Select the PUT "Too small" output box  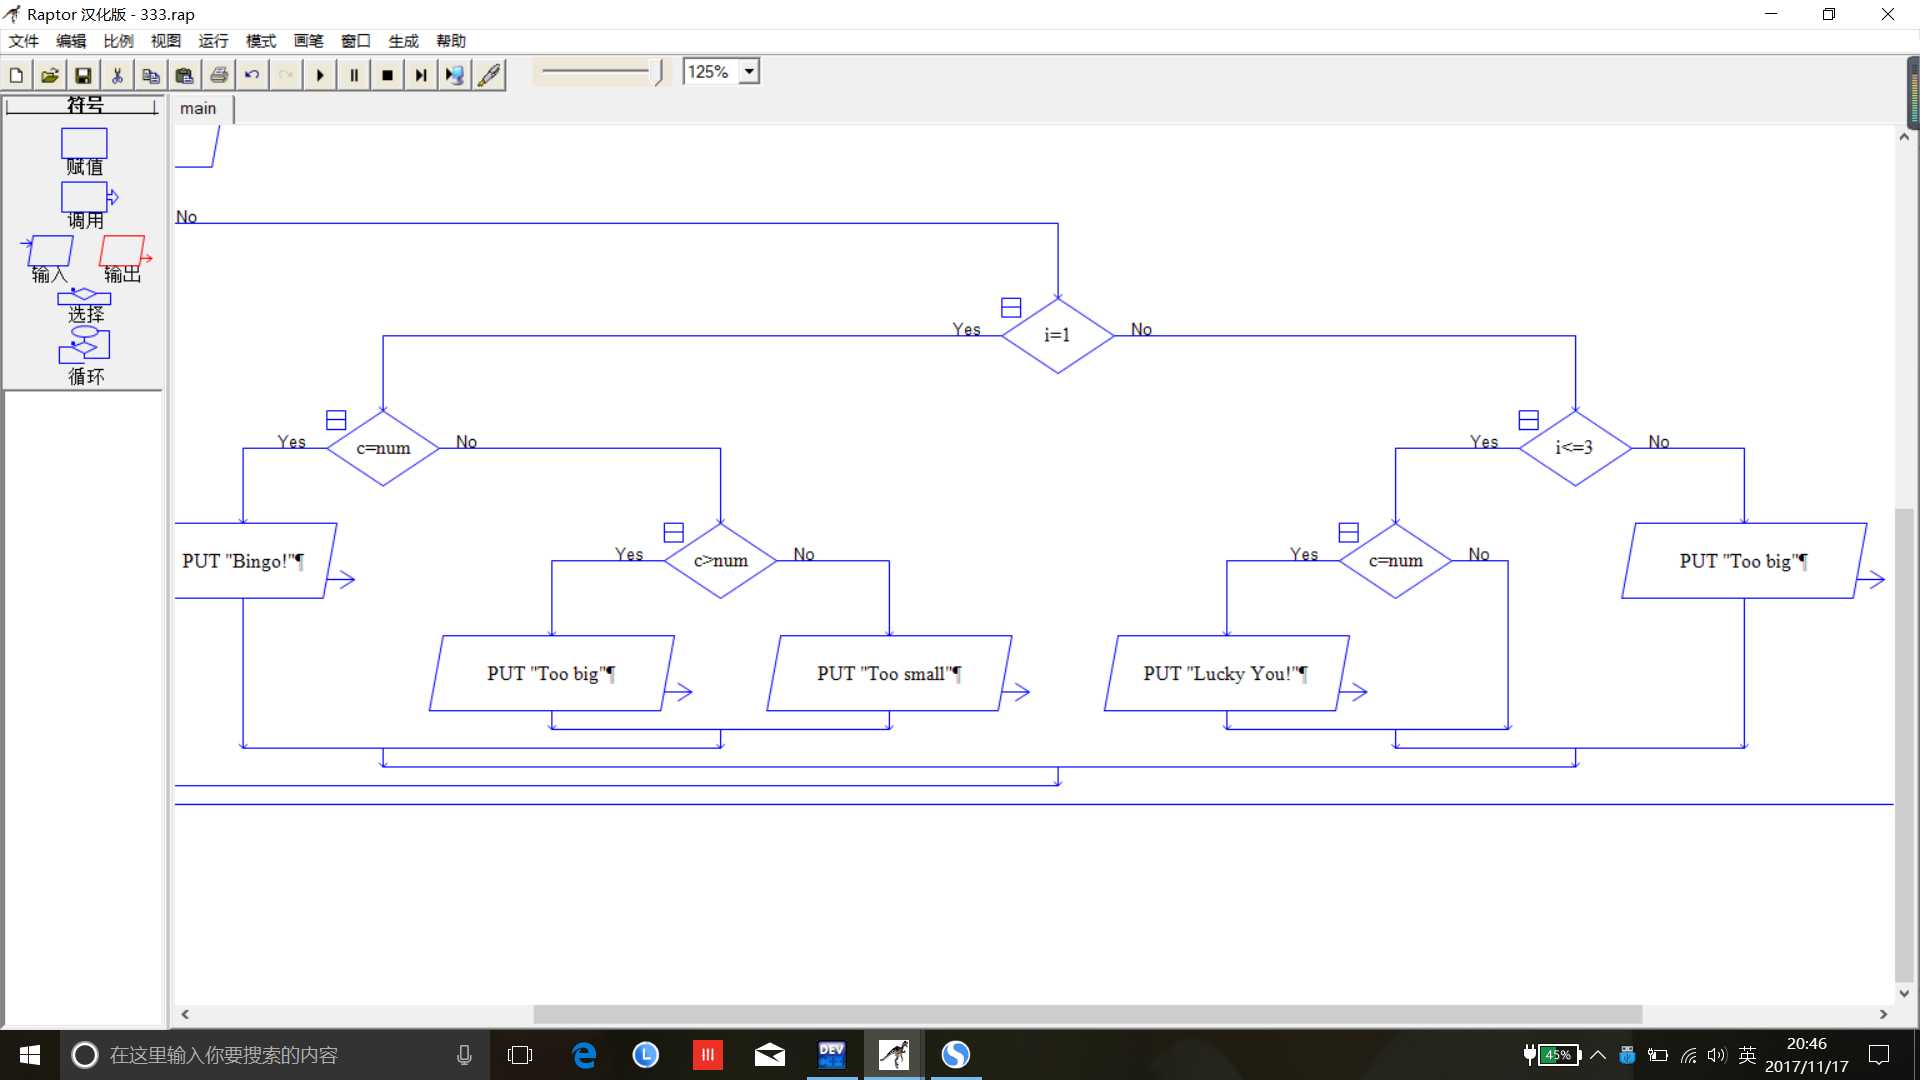(x=889, y=673)
